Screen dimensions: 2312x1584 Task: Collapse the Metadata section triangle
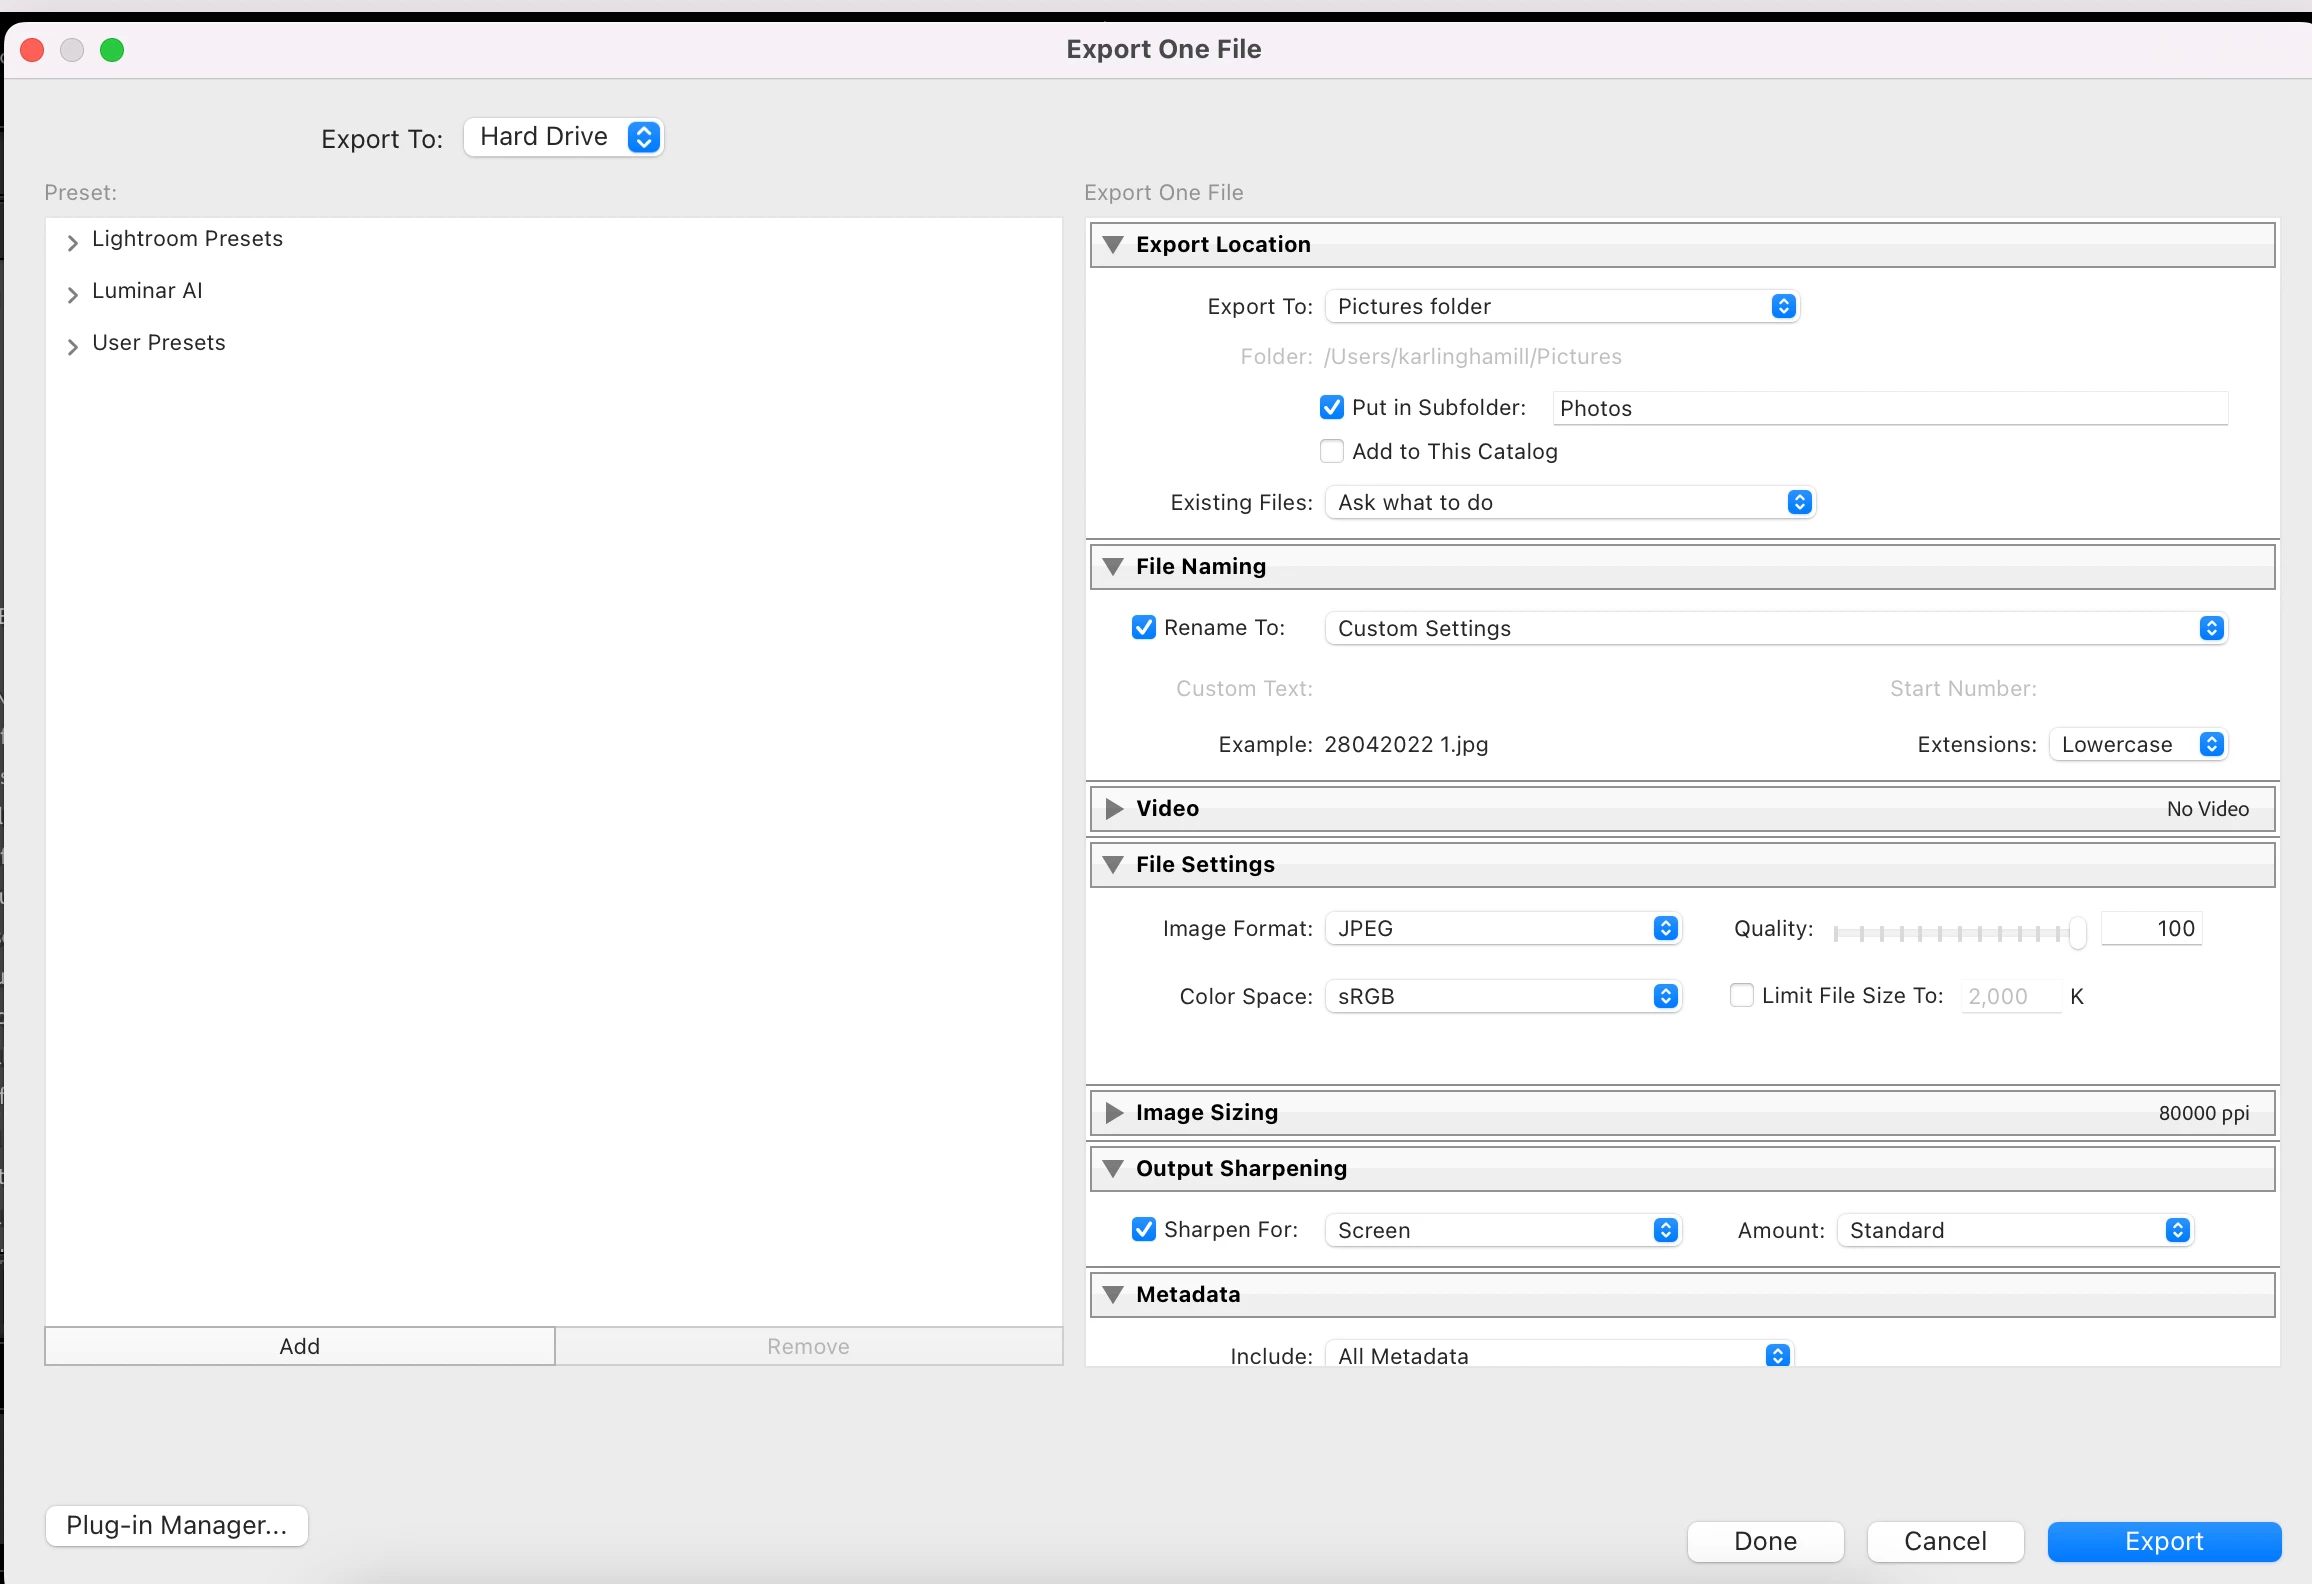click(1112, 1295)
